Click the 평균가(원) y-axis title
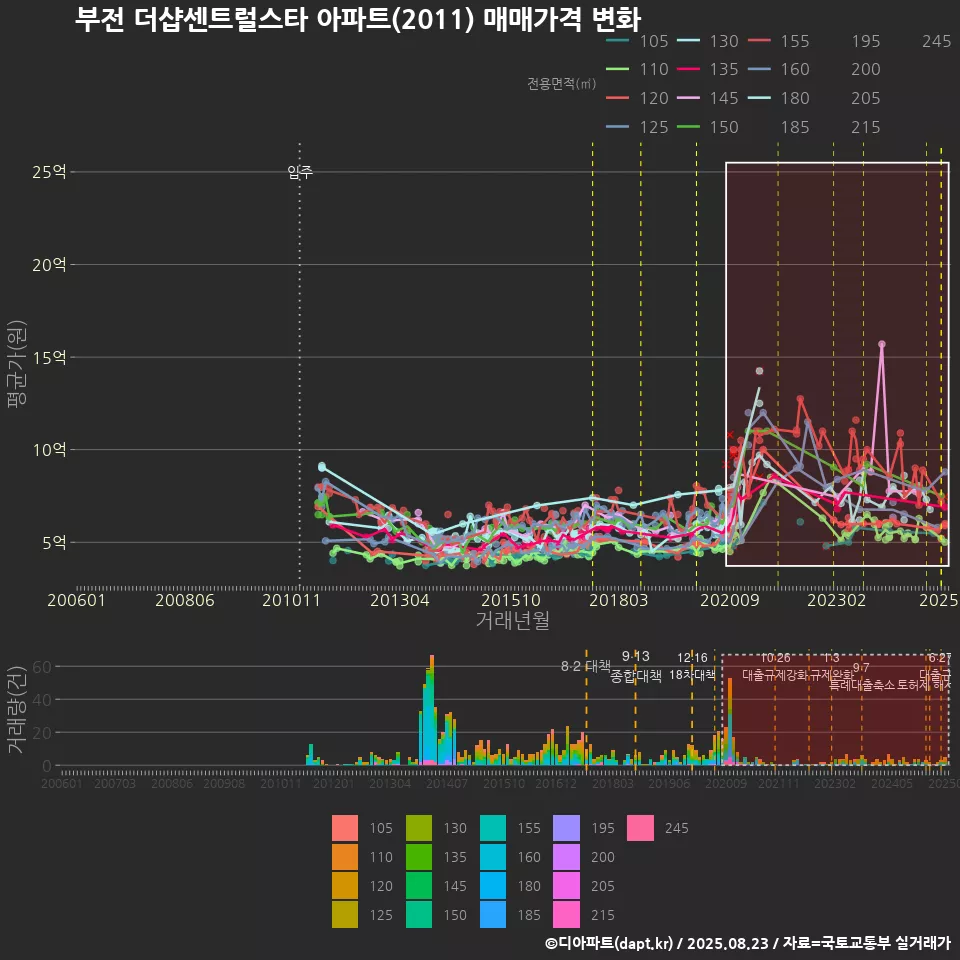960x960 pixels. (17, 363)
